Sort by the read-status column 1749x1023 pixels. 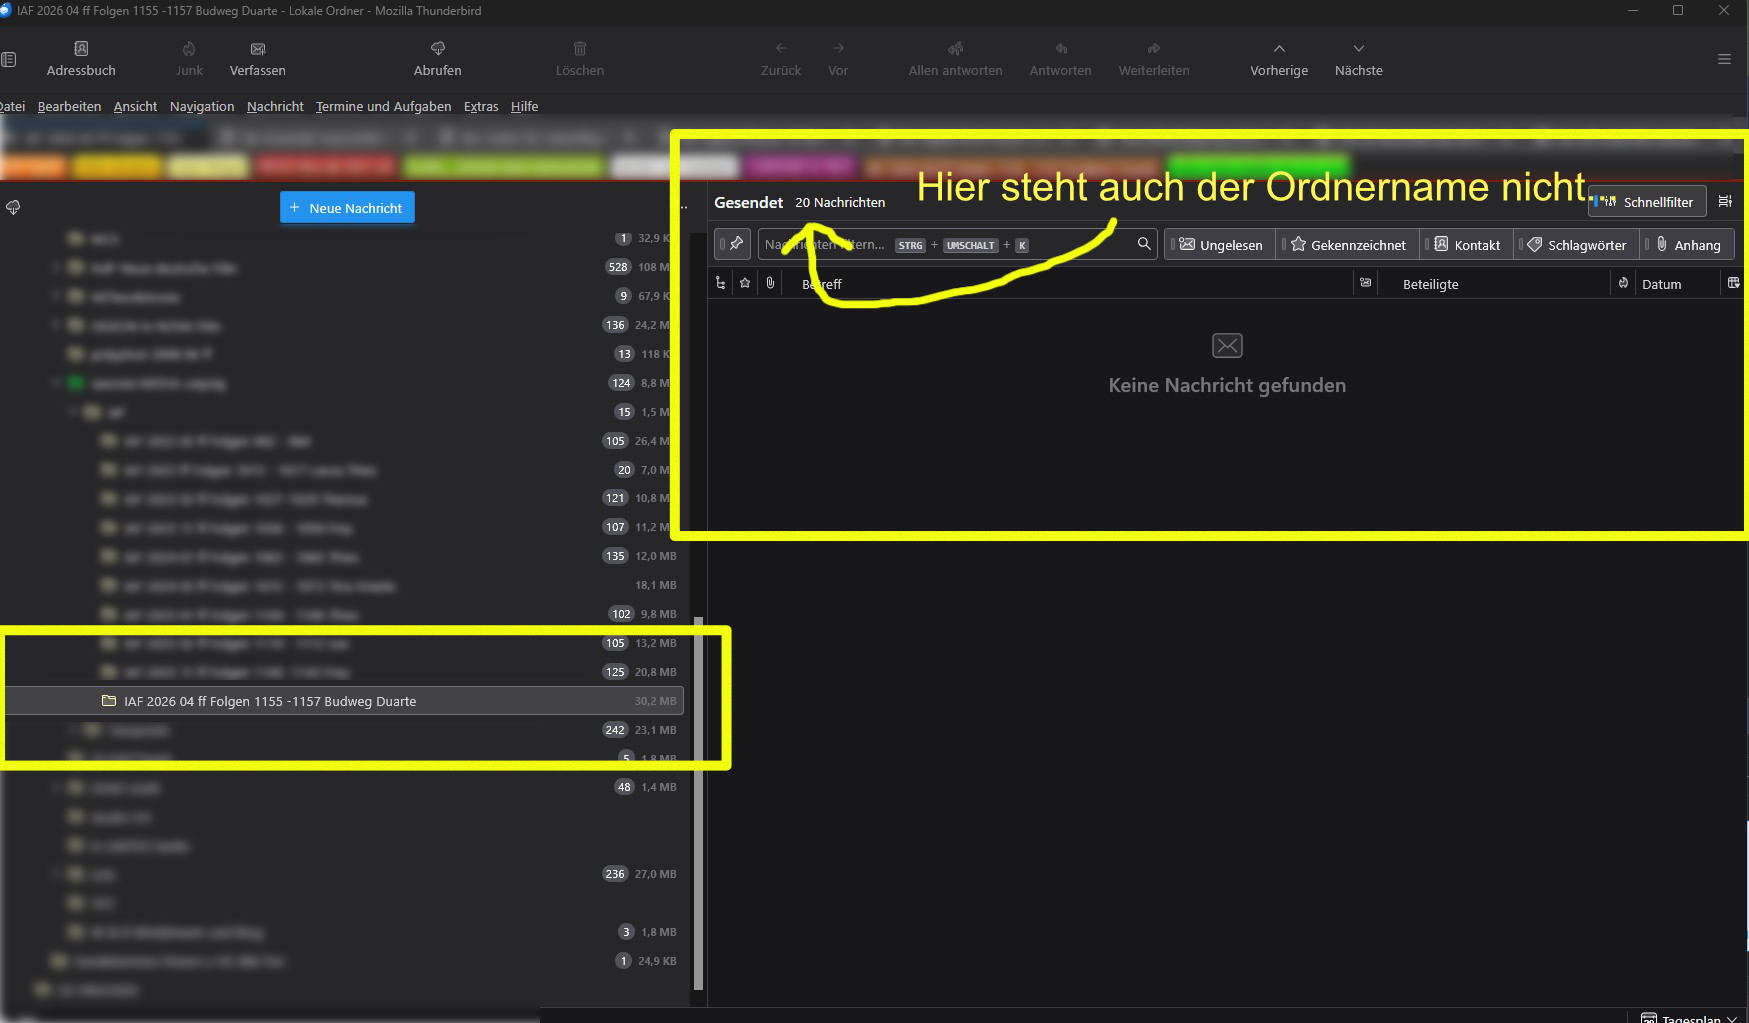coord(1365,284)
